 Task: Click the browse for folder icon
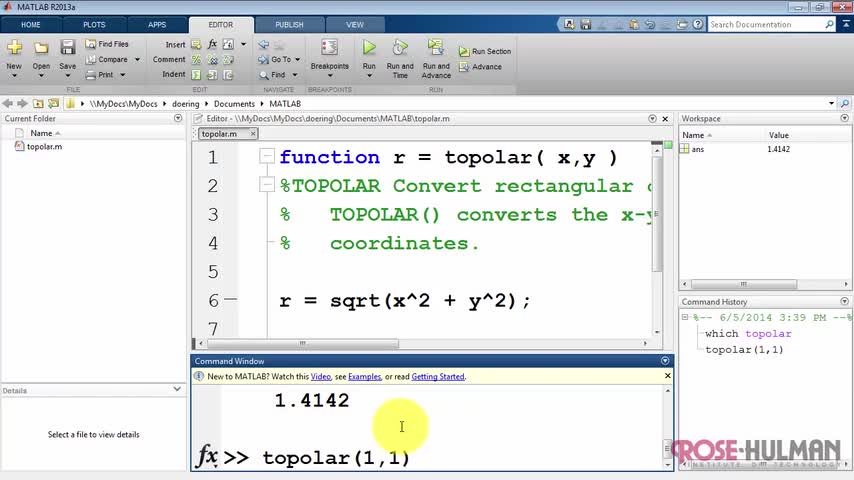(x=53, y=104)
